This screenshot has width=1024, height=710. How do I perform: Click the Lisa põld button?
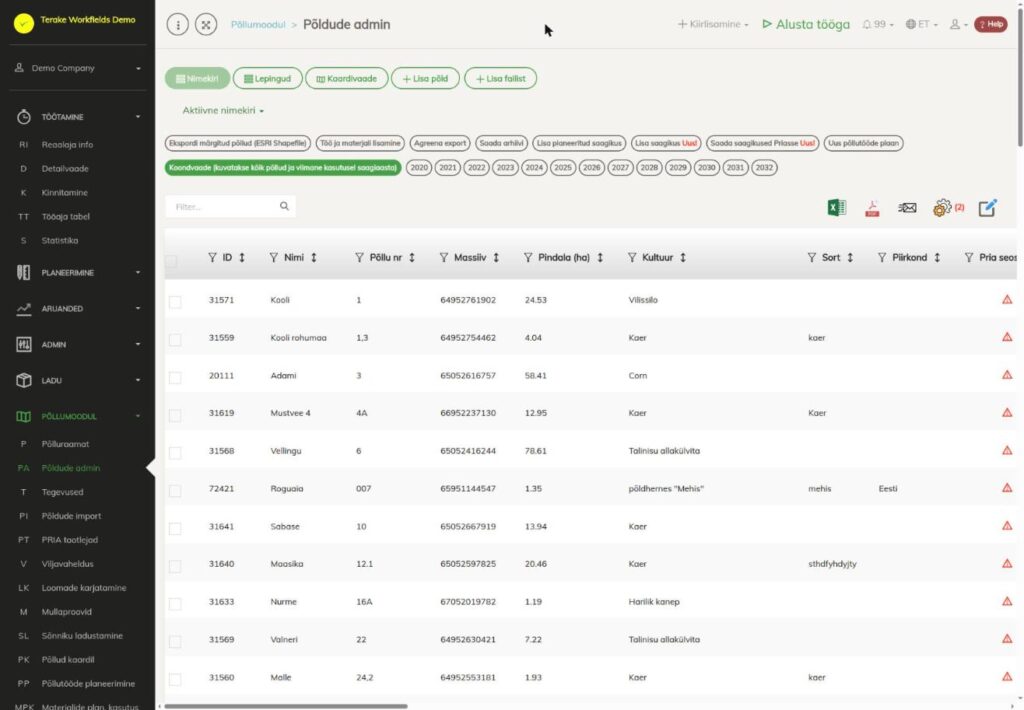pos(425,78)
